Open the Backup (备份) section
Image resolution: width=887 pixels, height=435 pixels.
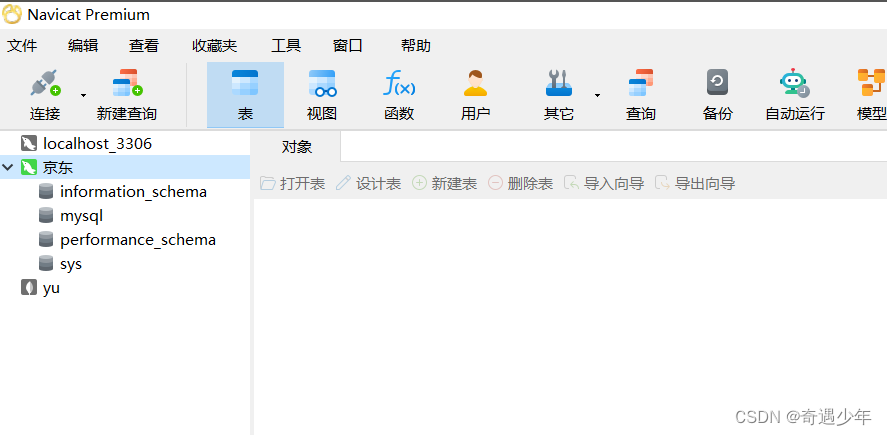717,95
